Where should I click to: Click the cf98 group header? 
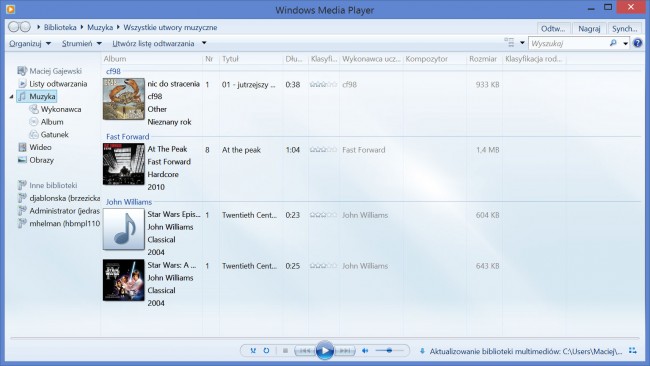coord(113,71)
